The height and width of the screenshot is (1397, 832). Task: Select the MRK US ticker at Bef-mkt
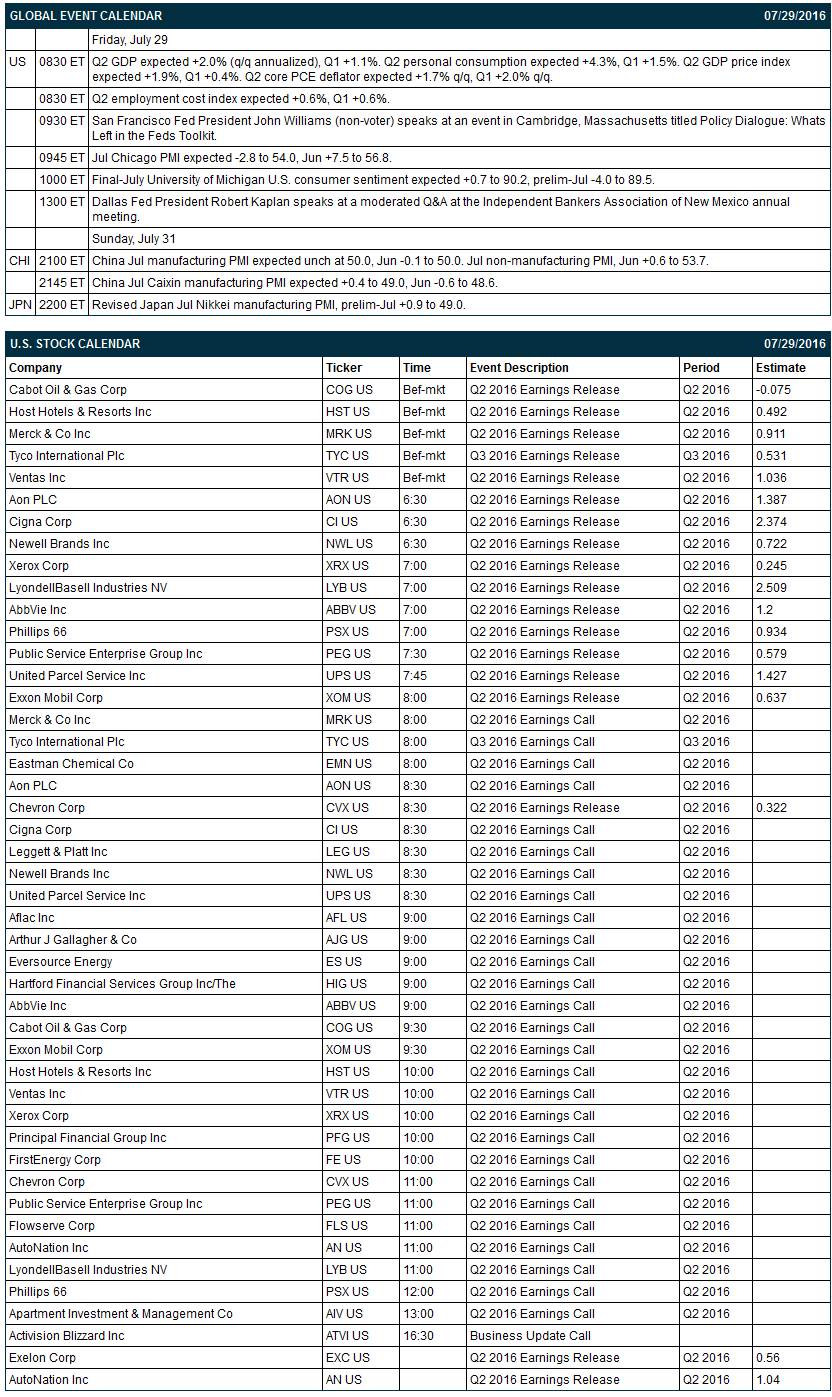pos(347,434)
